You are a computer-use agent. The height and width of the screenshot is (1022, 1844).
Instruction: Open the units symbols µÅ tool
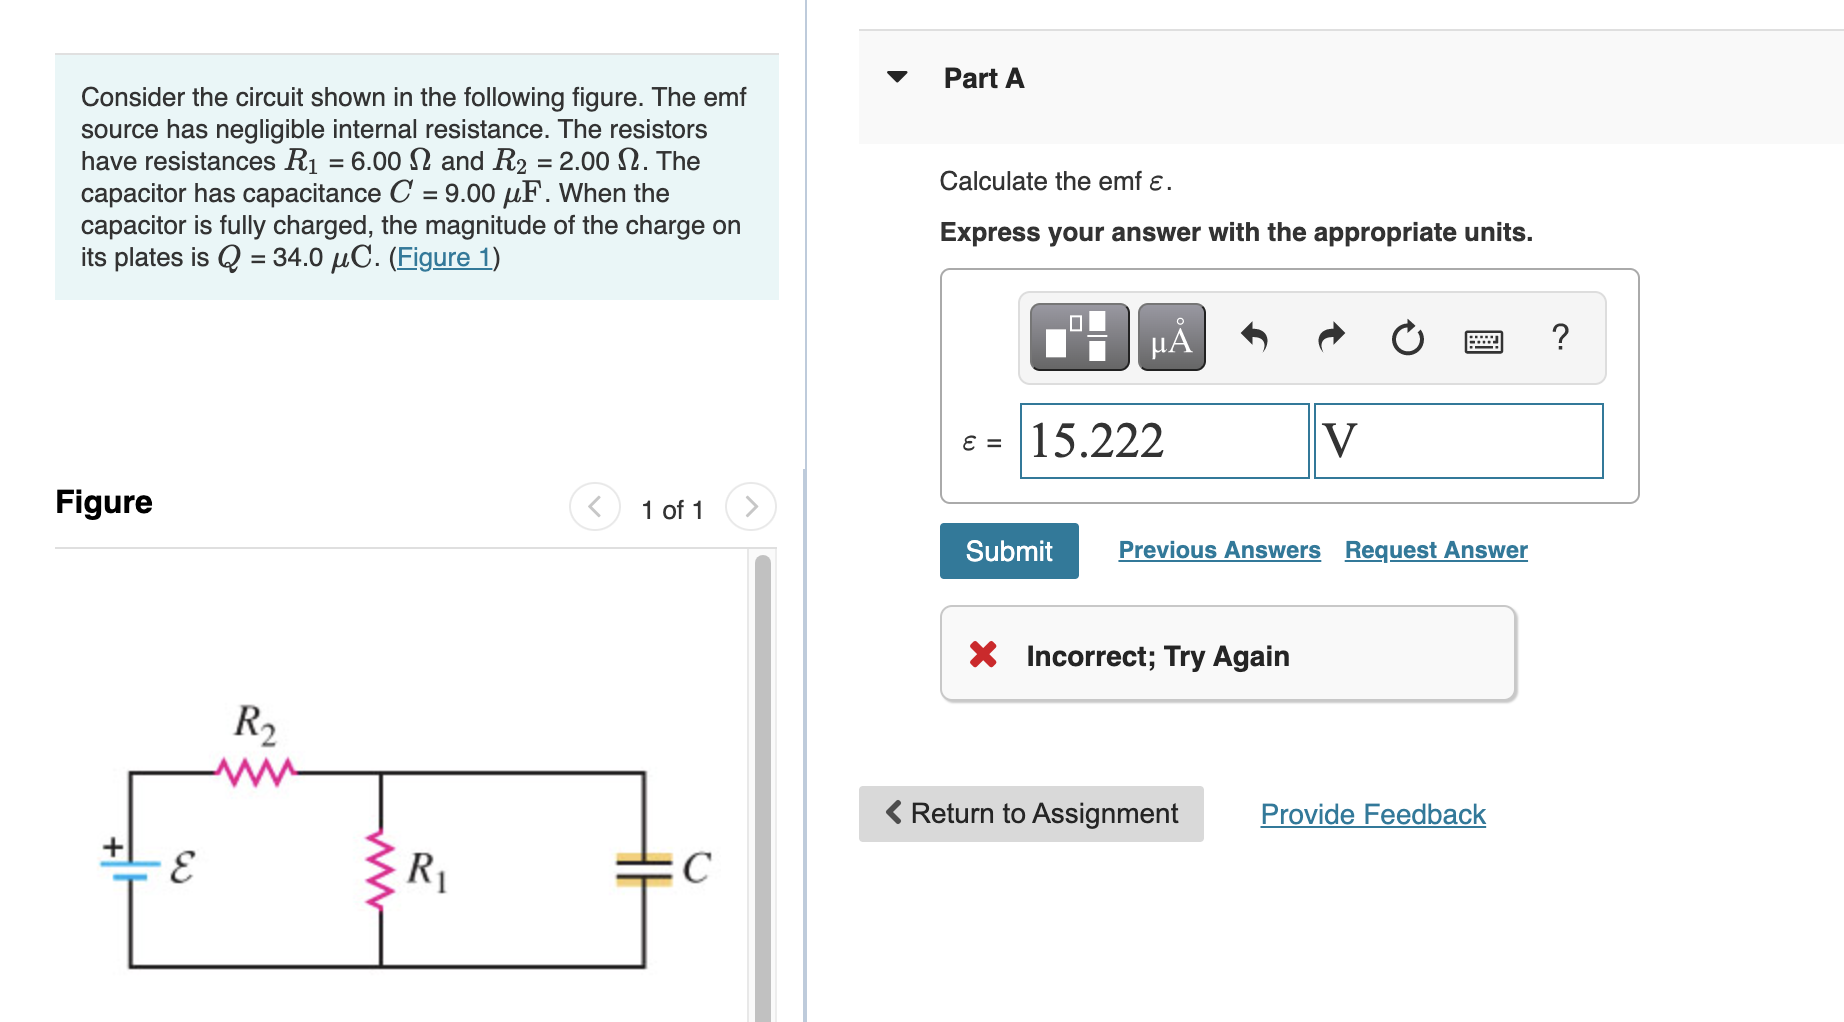pos(1171,337)
